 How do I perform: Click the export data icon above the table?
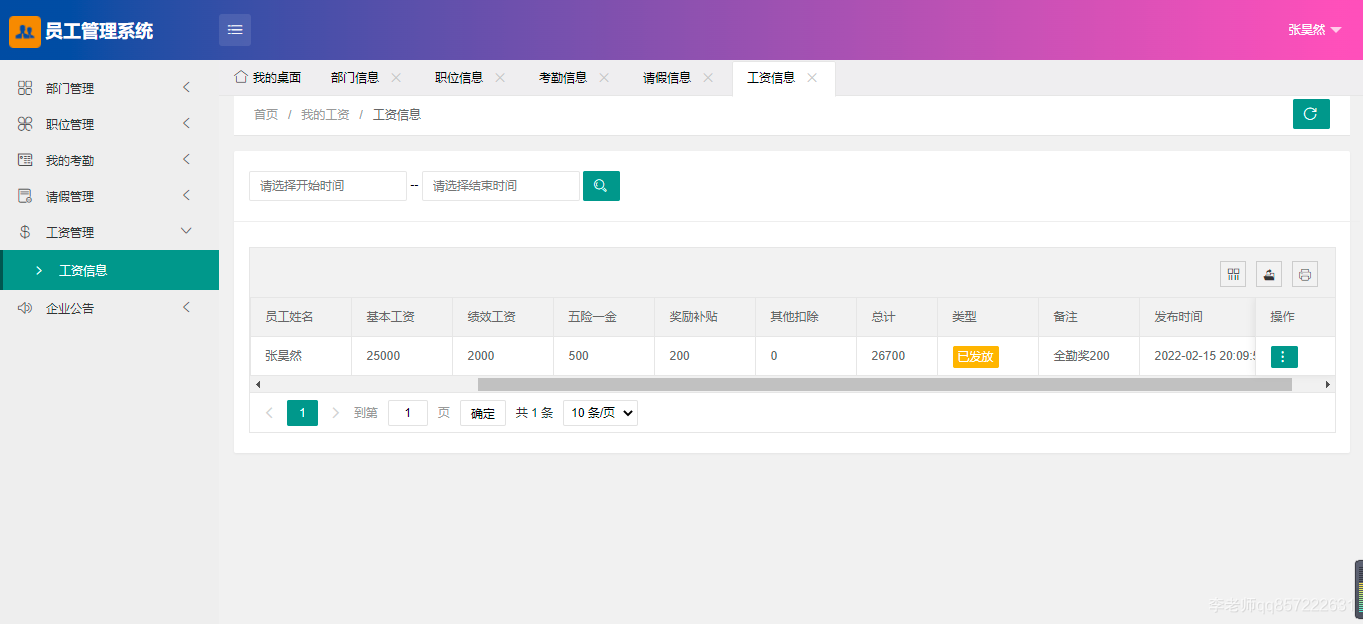[x=1268, y=273]
